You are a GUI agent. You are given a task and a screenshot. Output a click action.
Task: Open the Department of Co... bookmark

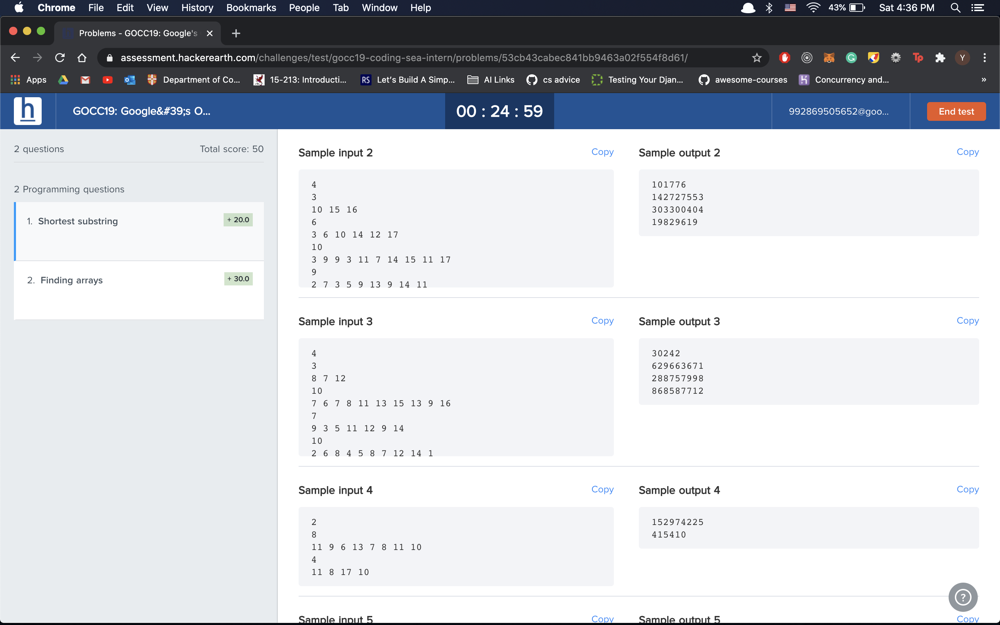tap(193, 80)
